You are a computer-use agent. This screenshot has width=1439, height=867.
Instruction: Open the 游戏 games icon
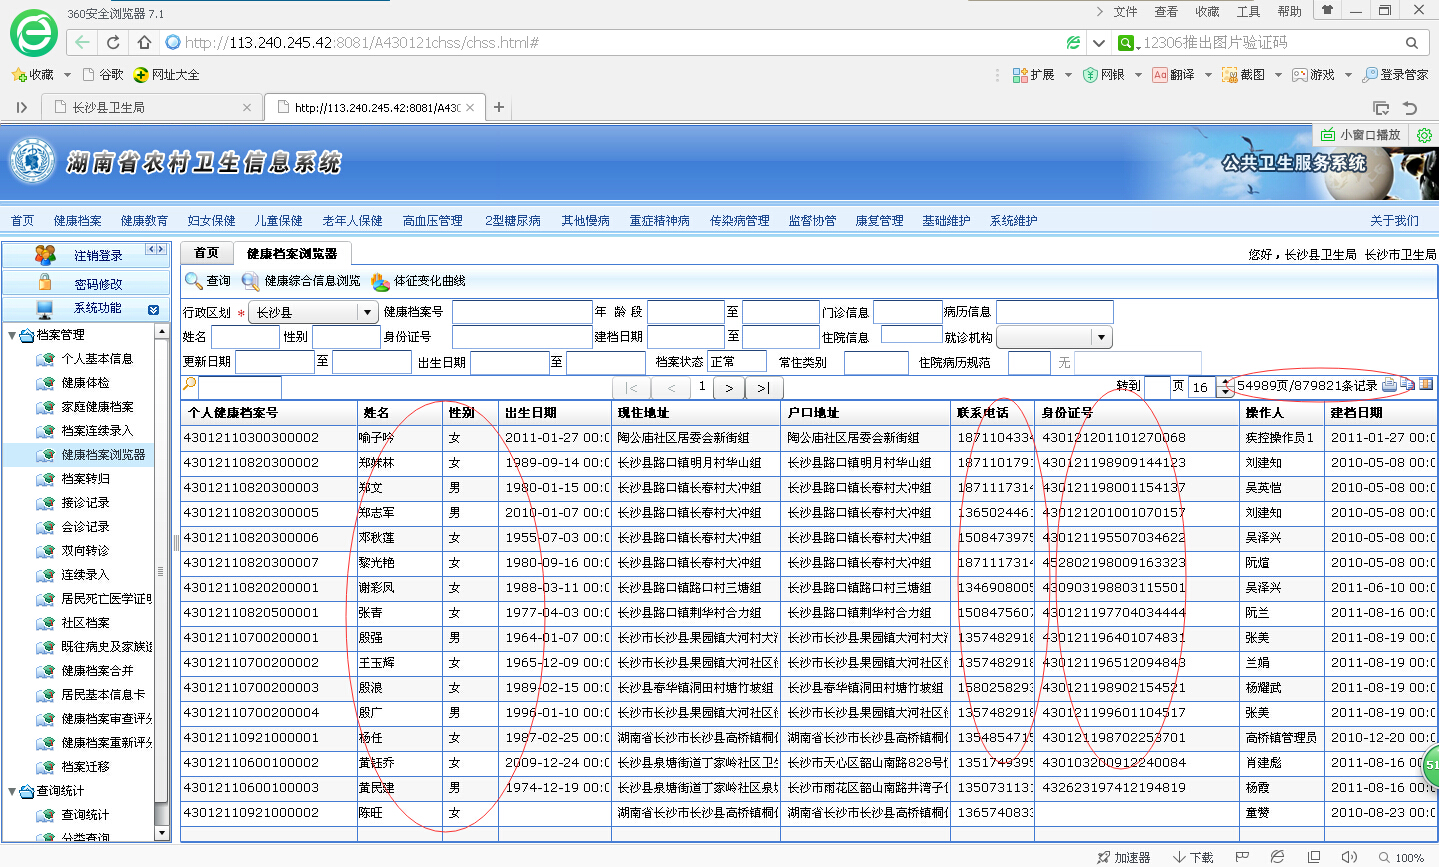tap(1300, 75)
